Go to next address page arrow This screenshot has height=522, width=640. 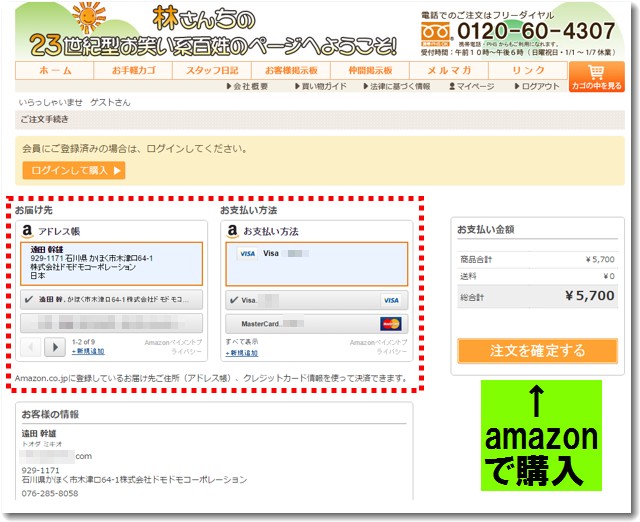[x=55, y=347]
